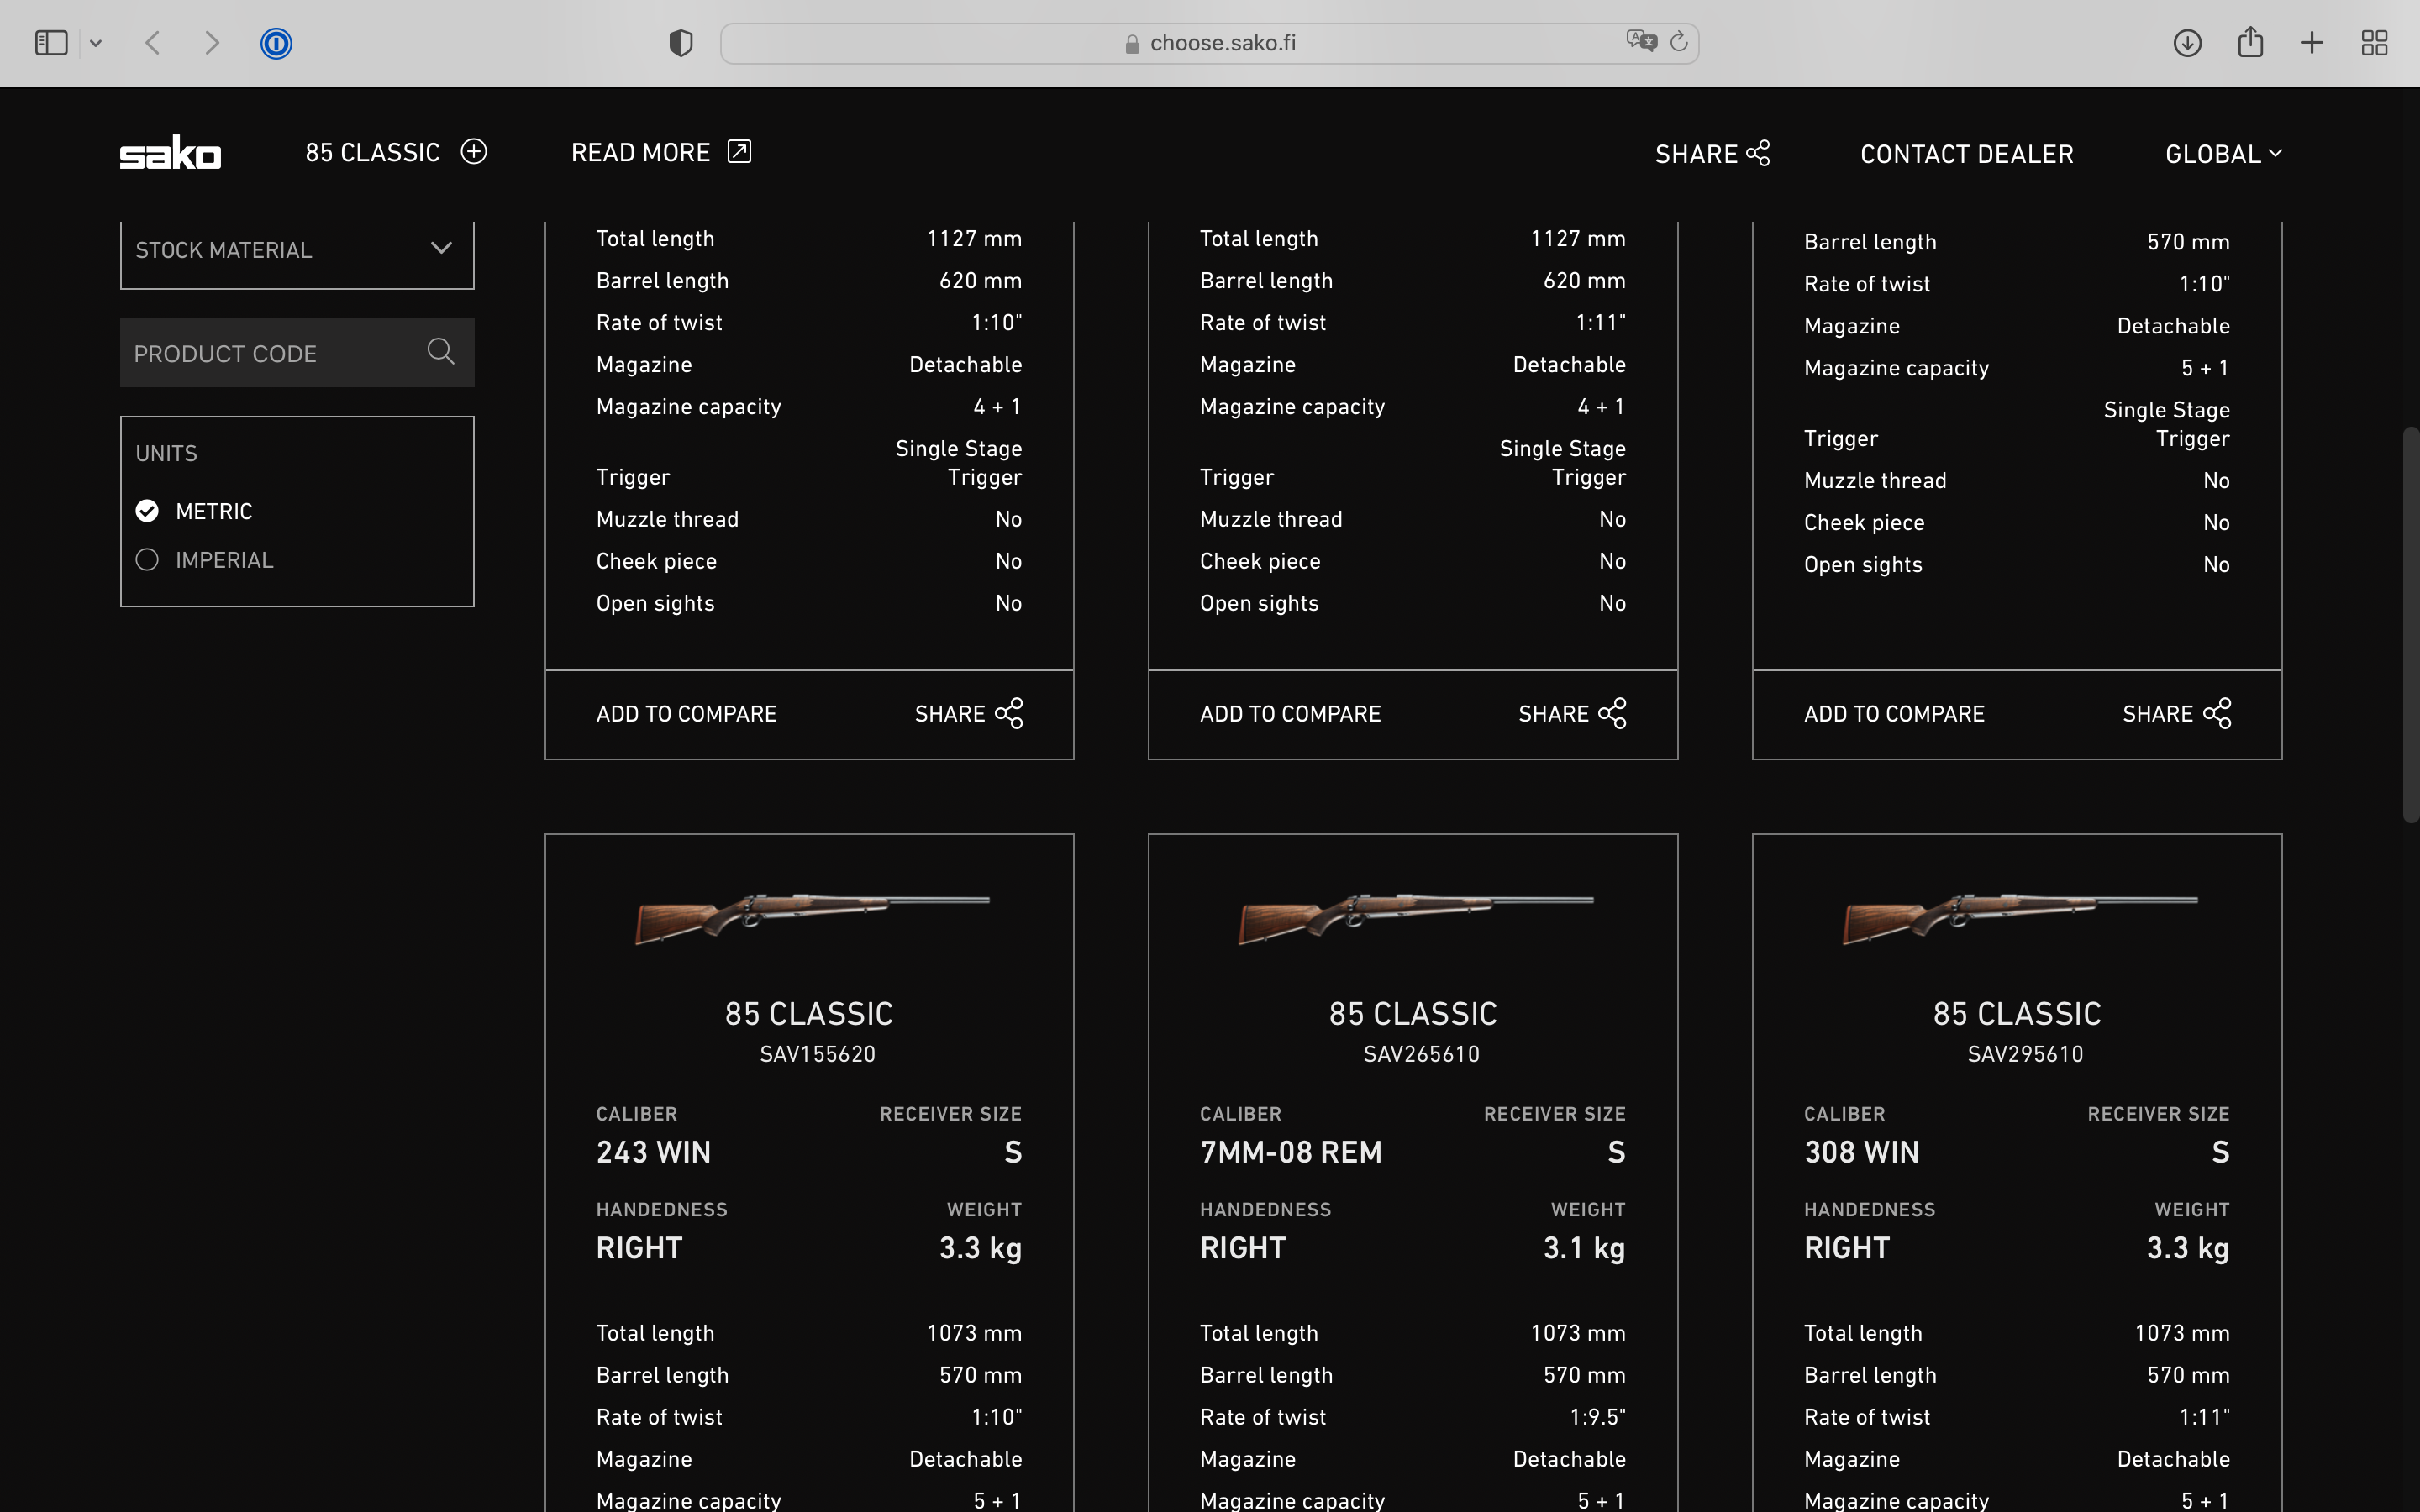This screenshot has height=1512, width=2420.
Task: Go forward with the browser forward arrow
Action: [x=212, y=43]
